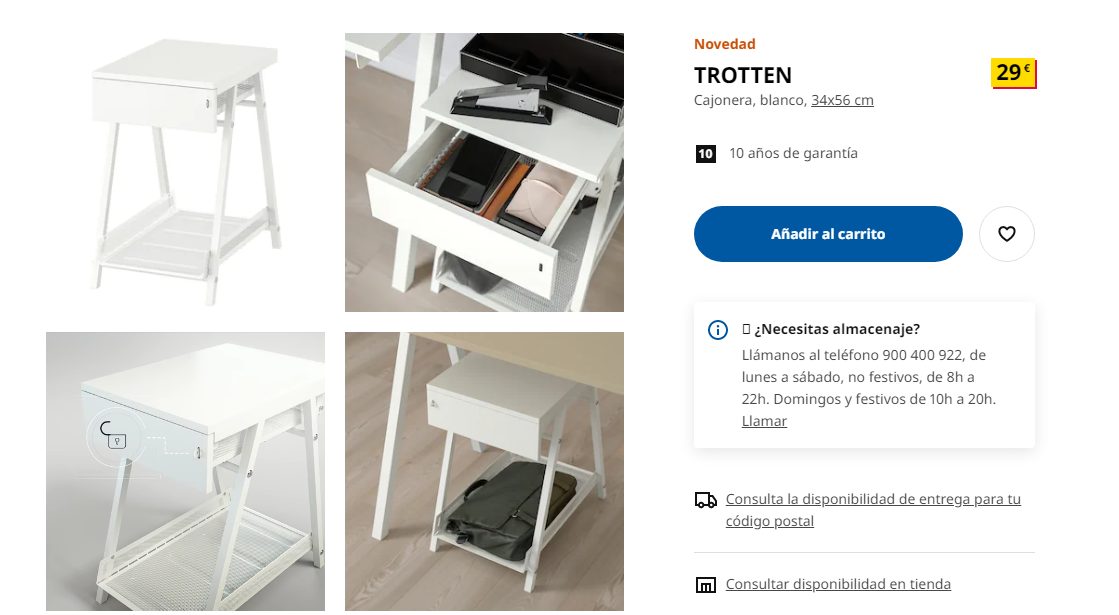
Task: Open Consultar disponibilidad en tienda link
Action: tap(838, 584)
